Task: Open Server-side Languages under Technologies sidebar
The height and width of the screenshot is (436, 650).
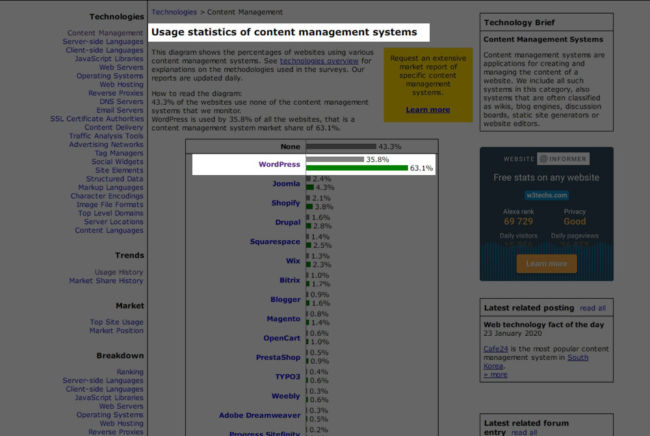Action: [103, 41]
